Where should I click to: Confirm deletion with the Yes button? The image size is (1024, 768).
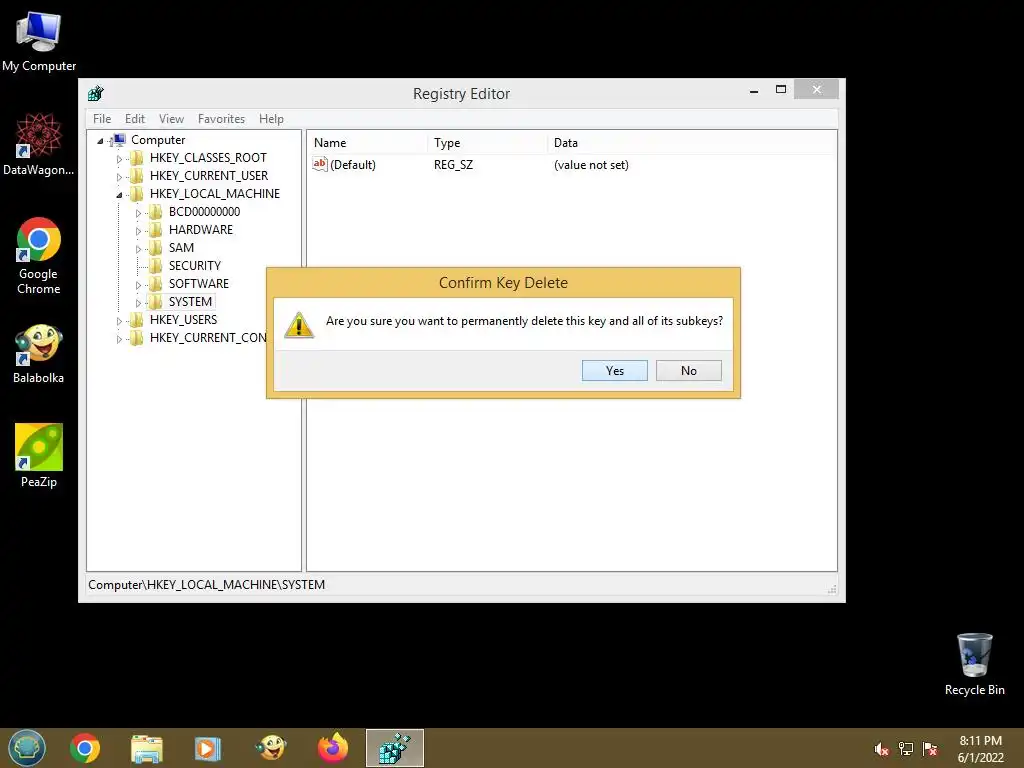coord(615,370)
